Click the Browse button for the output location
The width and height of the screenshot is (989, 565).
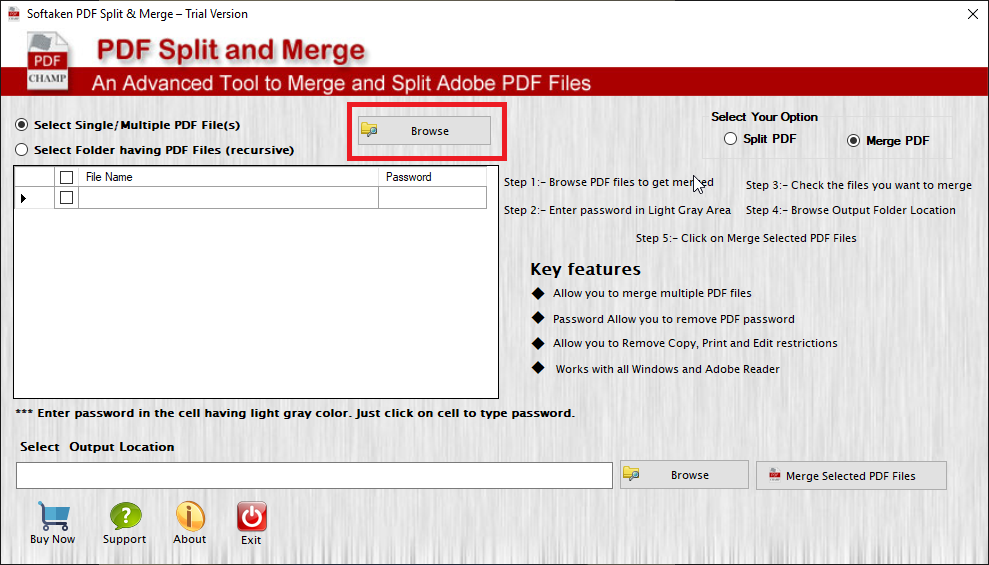pyautogui.click(x=684, y=475)
